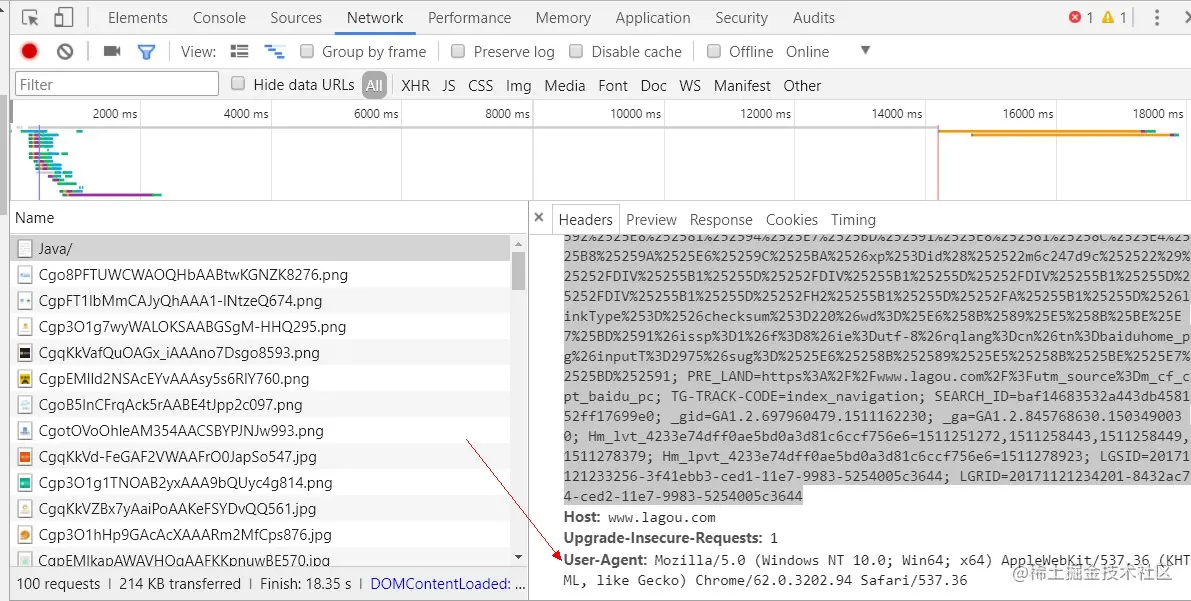The height and width of the screenshot is (601, 1191).
Task: Open the Security tab
Action: pos(741,17)
